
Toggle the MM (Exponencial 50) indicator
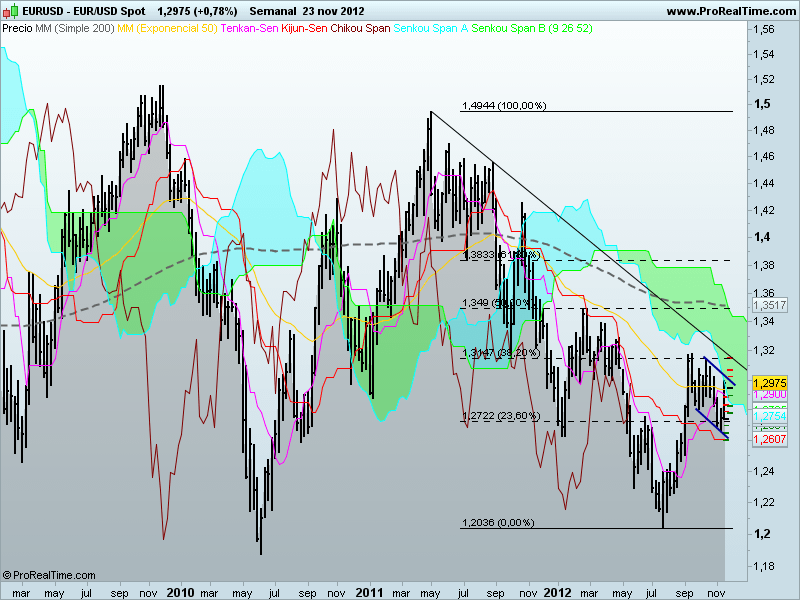pos(163,30)
